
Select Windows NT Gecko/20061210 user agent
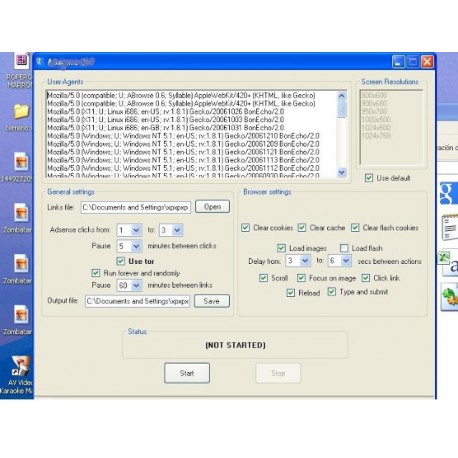click(x=183, y=136)
